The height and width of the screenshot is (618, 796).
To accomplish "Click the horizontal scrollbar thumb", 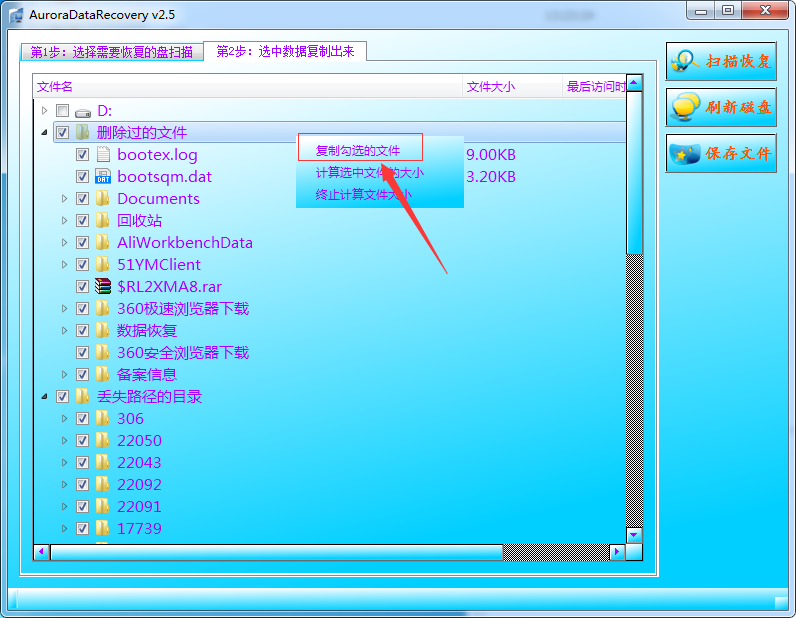I will click(276, 552).
